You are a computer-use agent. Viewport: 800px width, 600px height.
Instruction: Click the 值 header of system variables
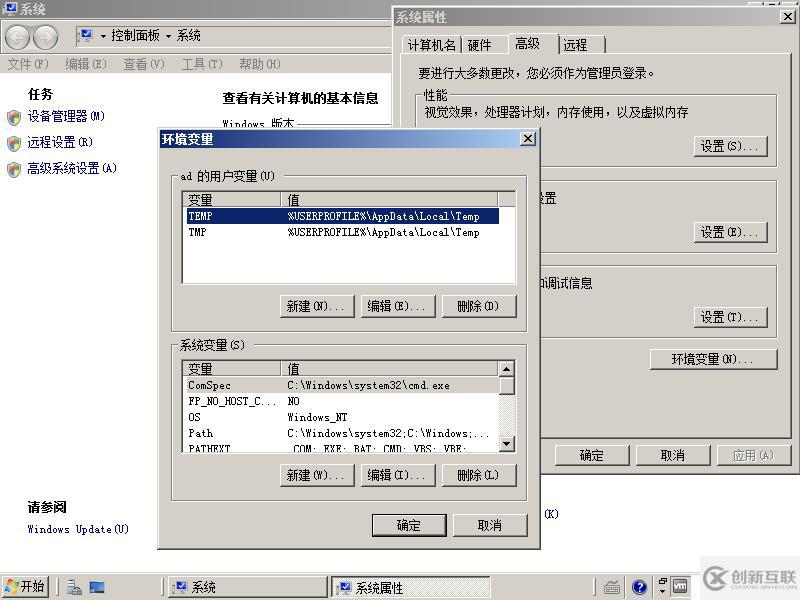click(x=389, y=368)
